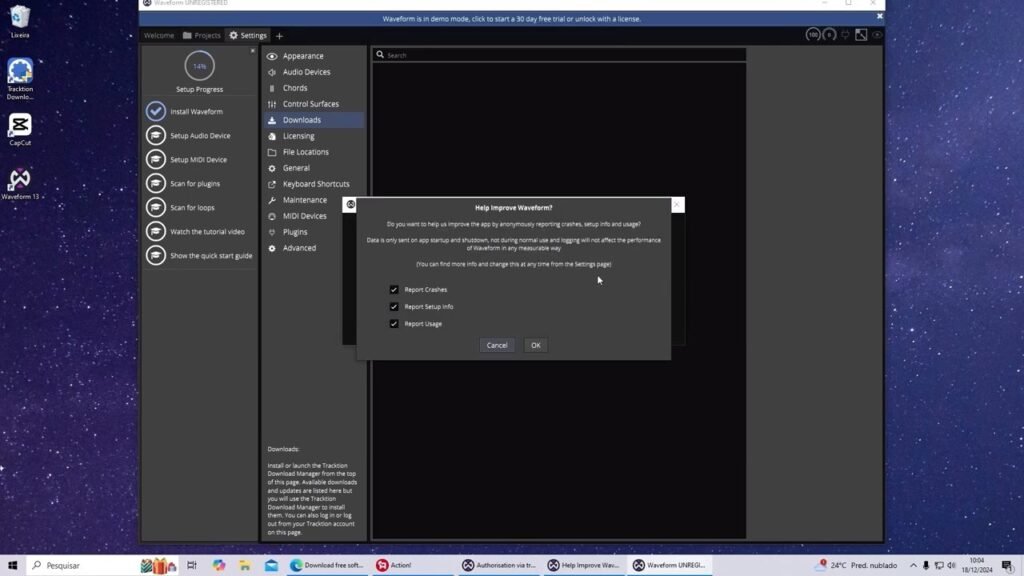The image size is (1024, 576).
Task: Click the General gear icon
Action: click(272, 168)
